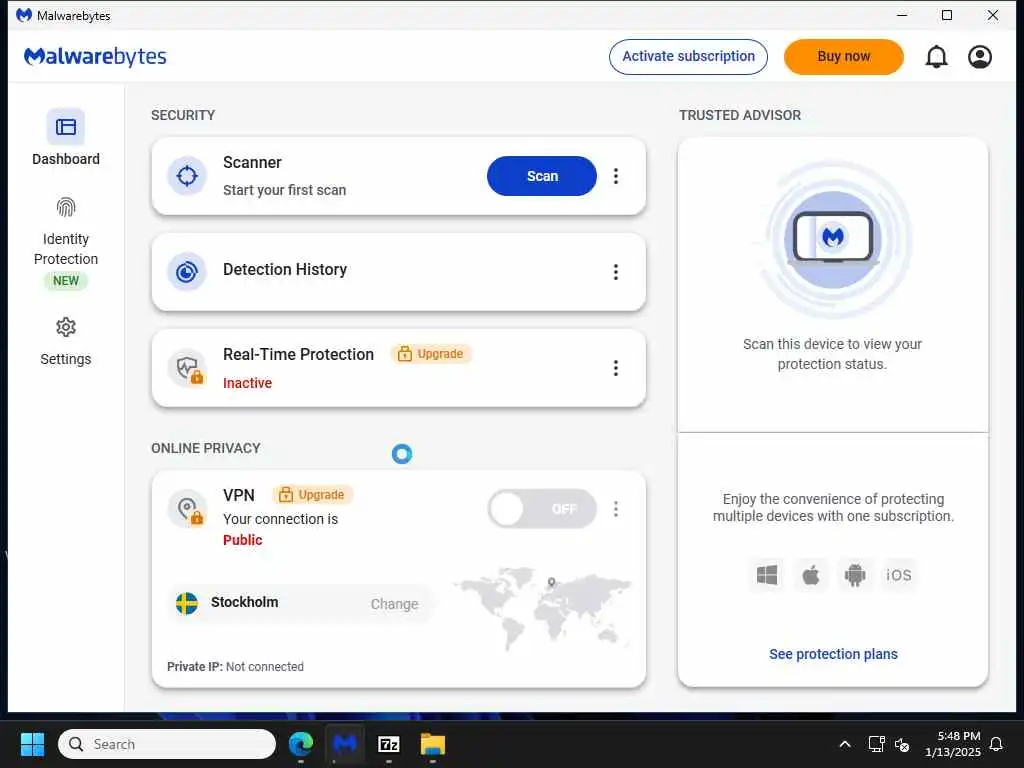This screenshot has width=1024, height=768.
Task: Open Real-Time Protection more options menu
Action: tap(615, 368)
